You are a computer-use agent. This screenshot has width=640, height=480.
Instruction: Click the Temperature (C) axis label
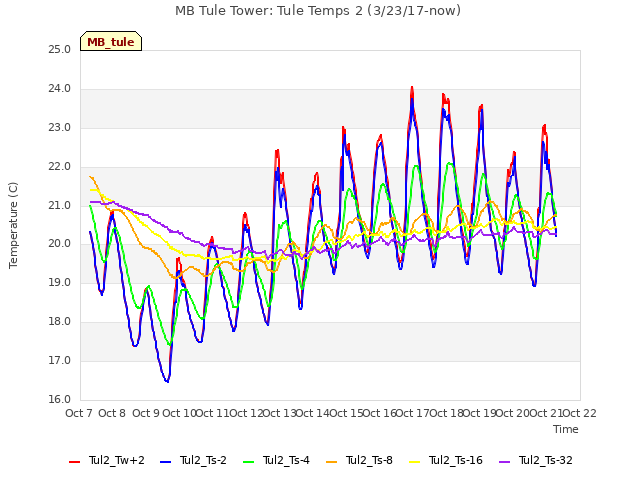pyautogui.click(x=13, y=225)
